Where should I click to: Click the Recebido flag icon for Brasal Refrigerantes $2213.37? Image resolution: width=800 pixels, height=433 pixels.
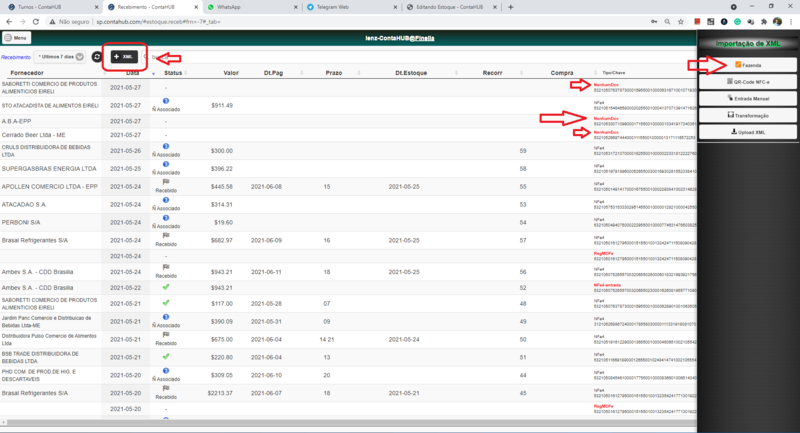pos(166,389)
